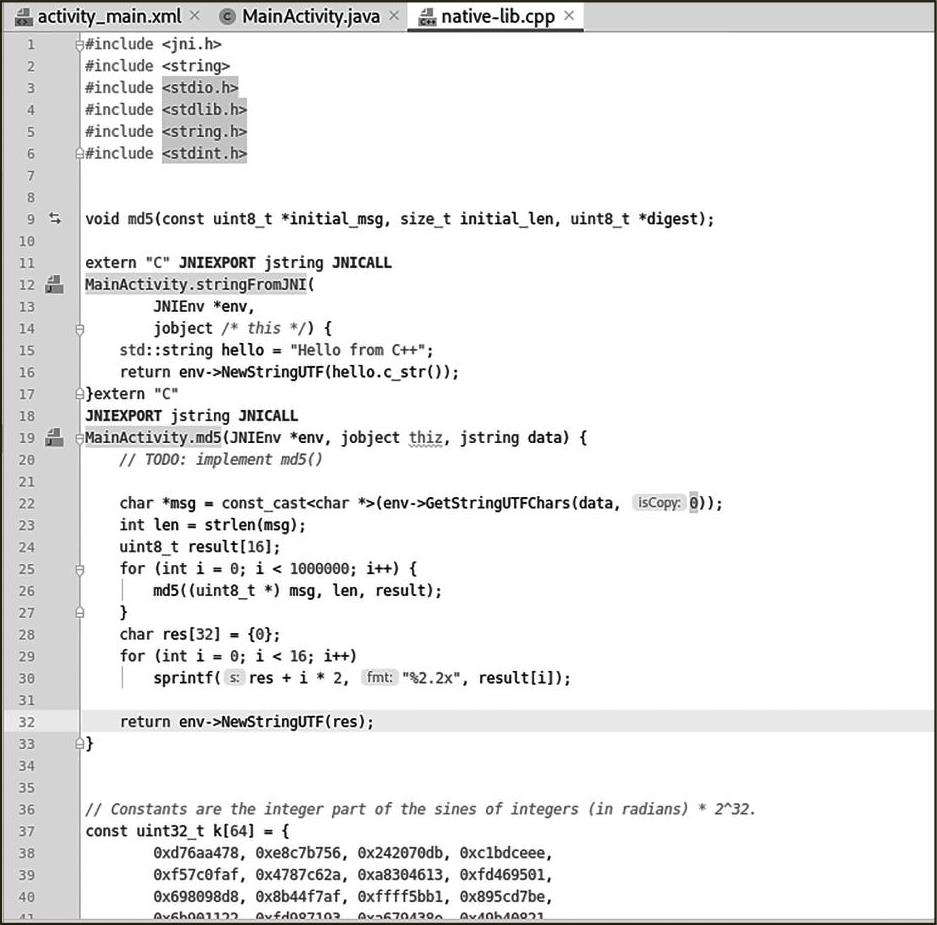This screenshot has height=925, width=937.
Task: Click the 1000000 loop limit value
Action: [319, 569]
